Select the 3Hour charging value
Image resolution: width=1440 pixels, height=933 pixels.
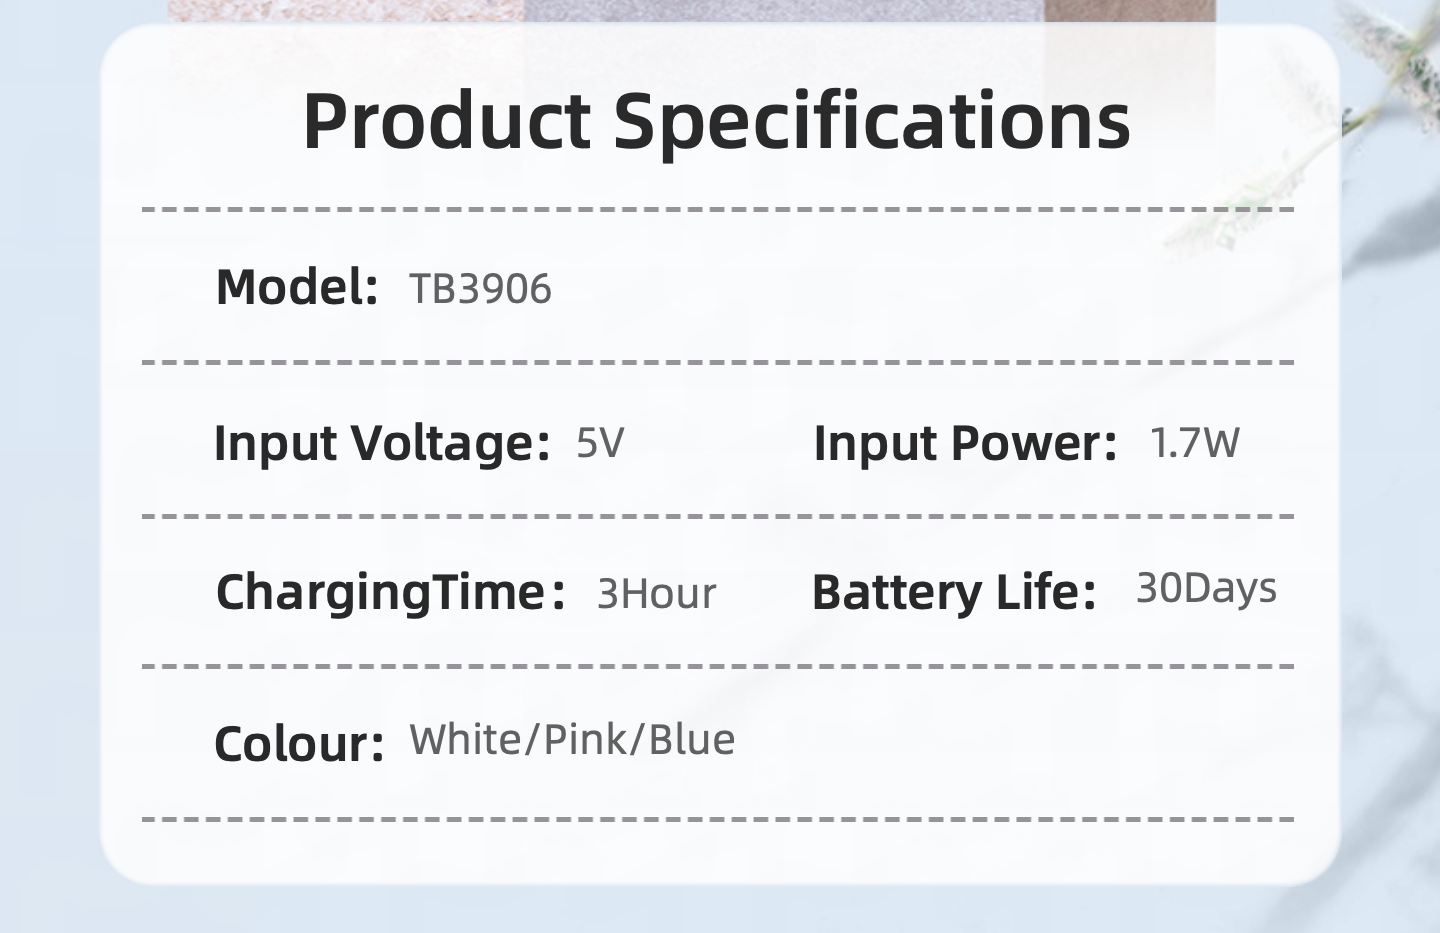(656, 594)
